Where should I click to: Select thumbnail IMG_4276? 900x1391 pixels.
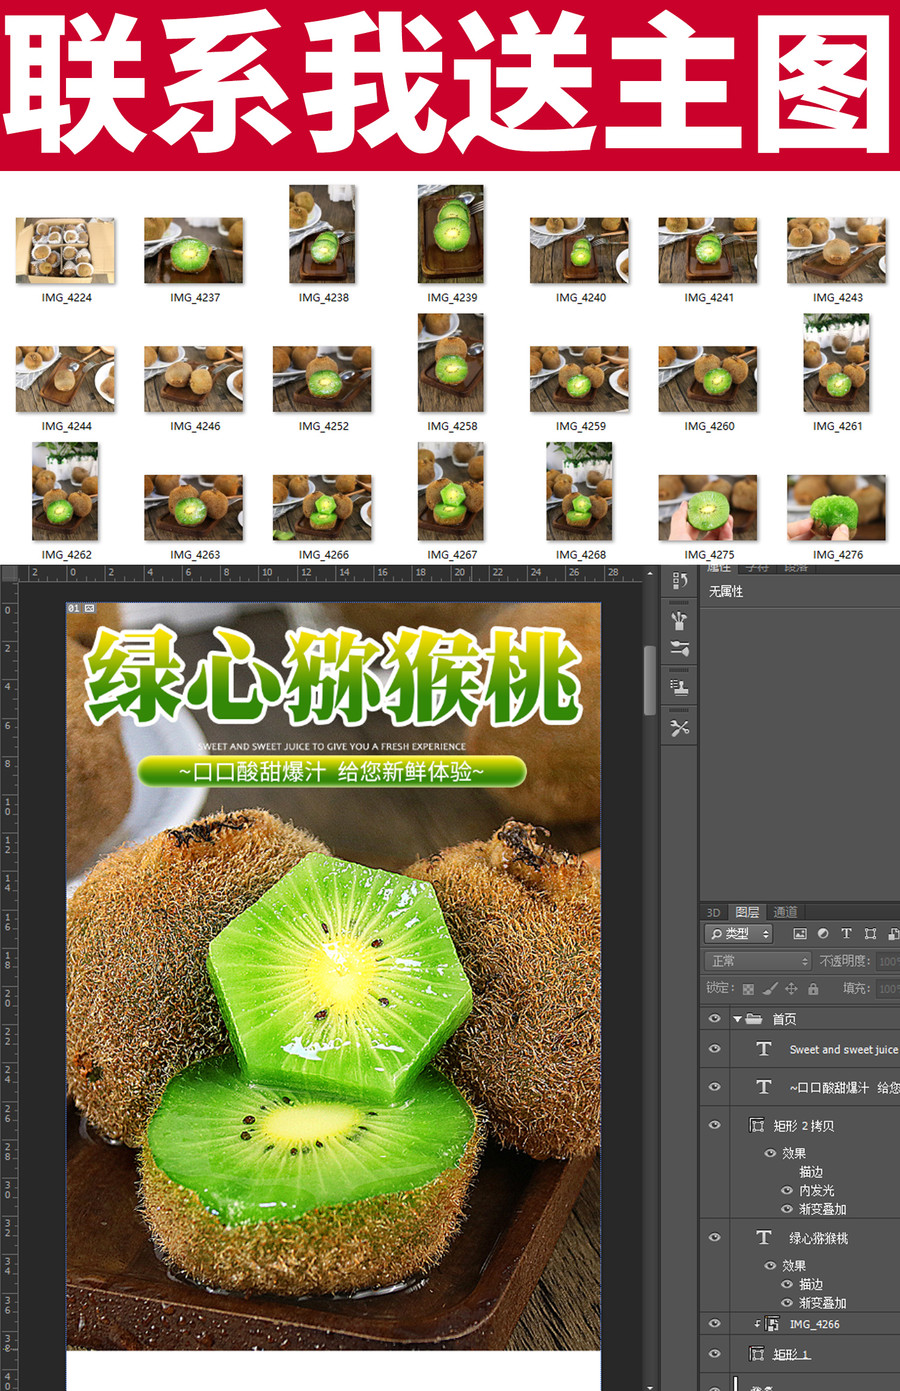tap(837, 508)
